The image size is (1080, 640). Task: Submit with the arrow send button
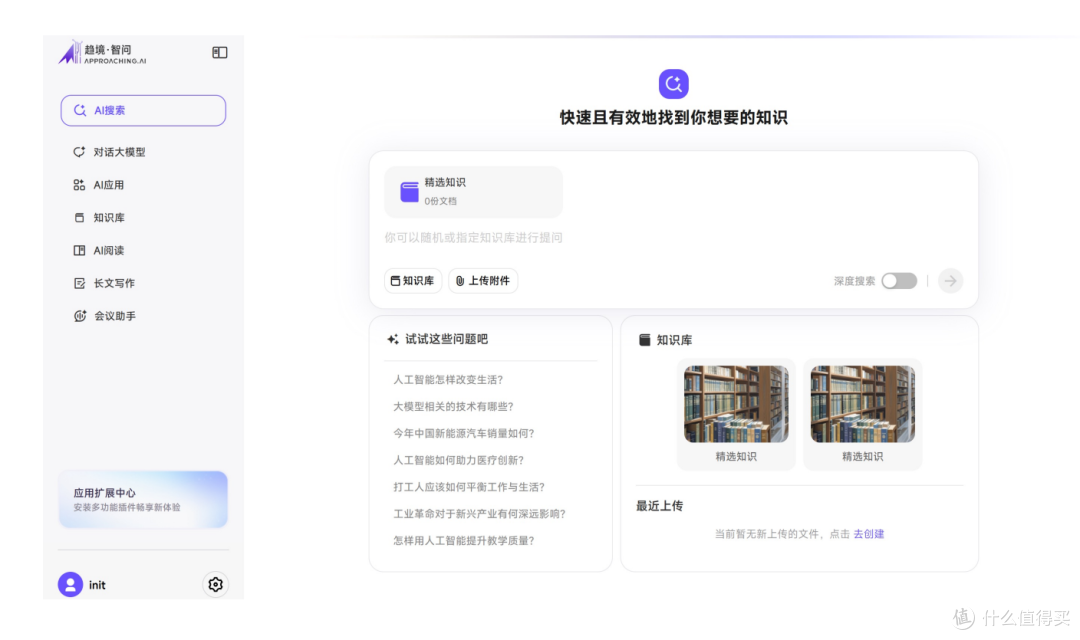951,280
